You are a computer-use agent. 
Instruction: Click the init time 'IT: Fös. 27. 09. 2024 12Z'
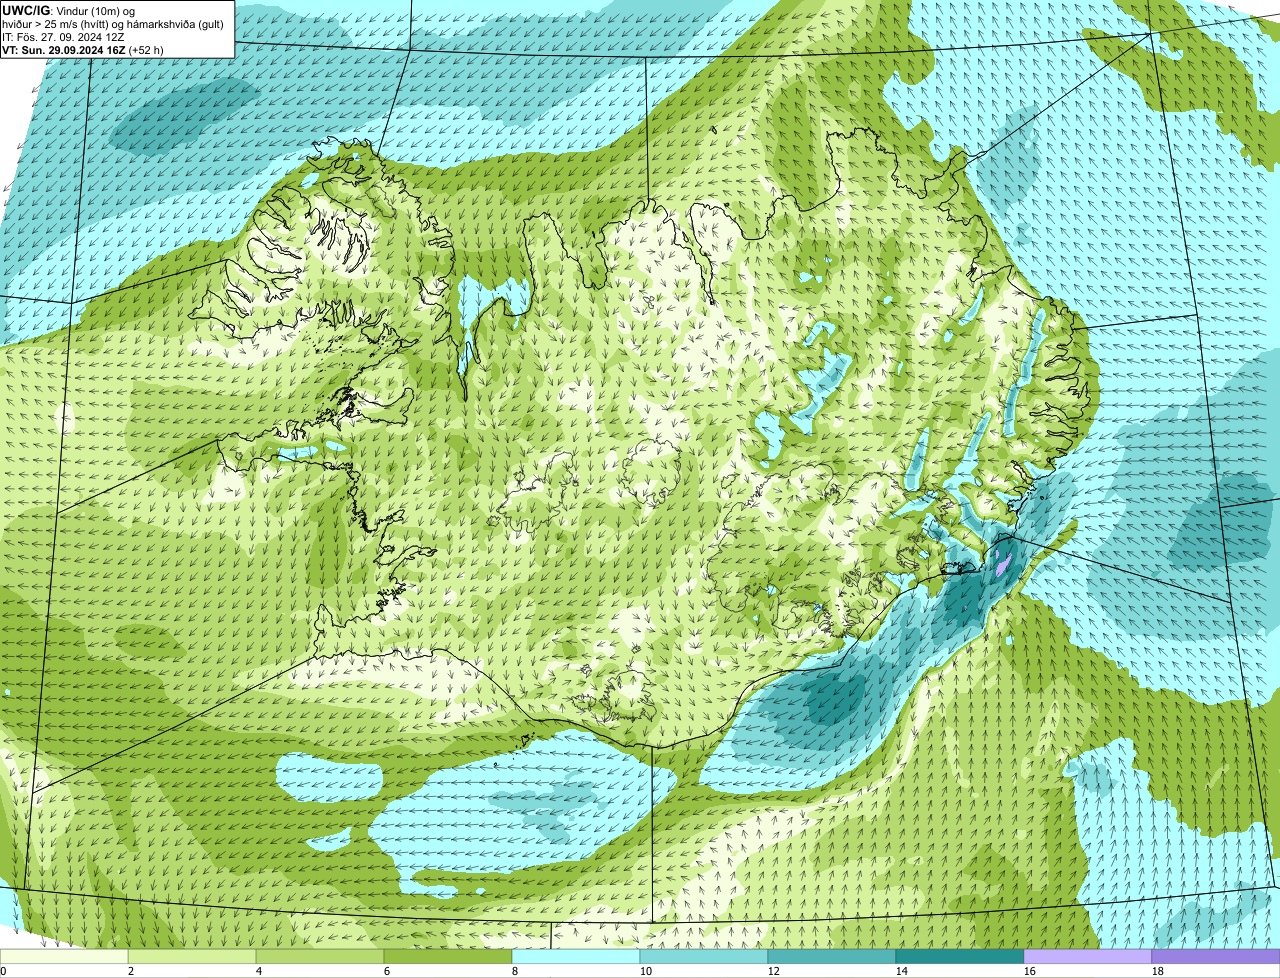pos(63,36)
